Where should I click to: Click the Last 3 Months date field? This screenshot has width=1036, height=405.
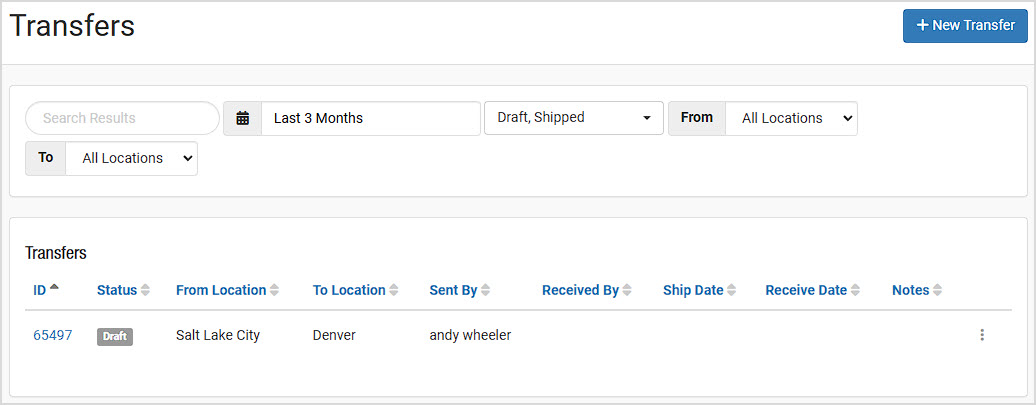tap(371, 118)
